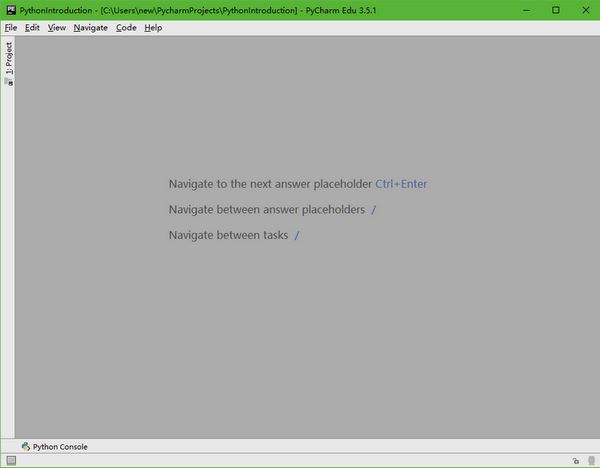600x468 pixels.
Task: Open the Help menu
Action: coord(153,28)
